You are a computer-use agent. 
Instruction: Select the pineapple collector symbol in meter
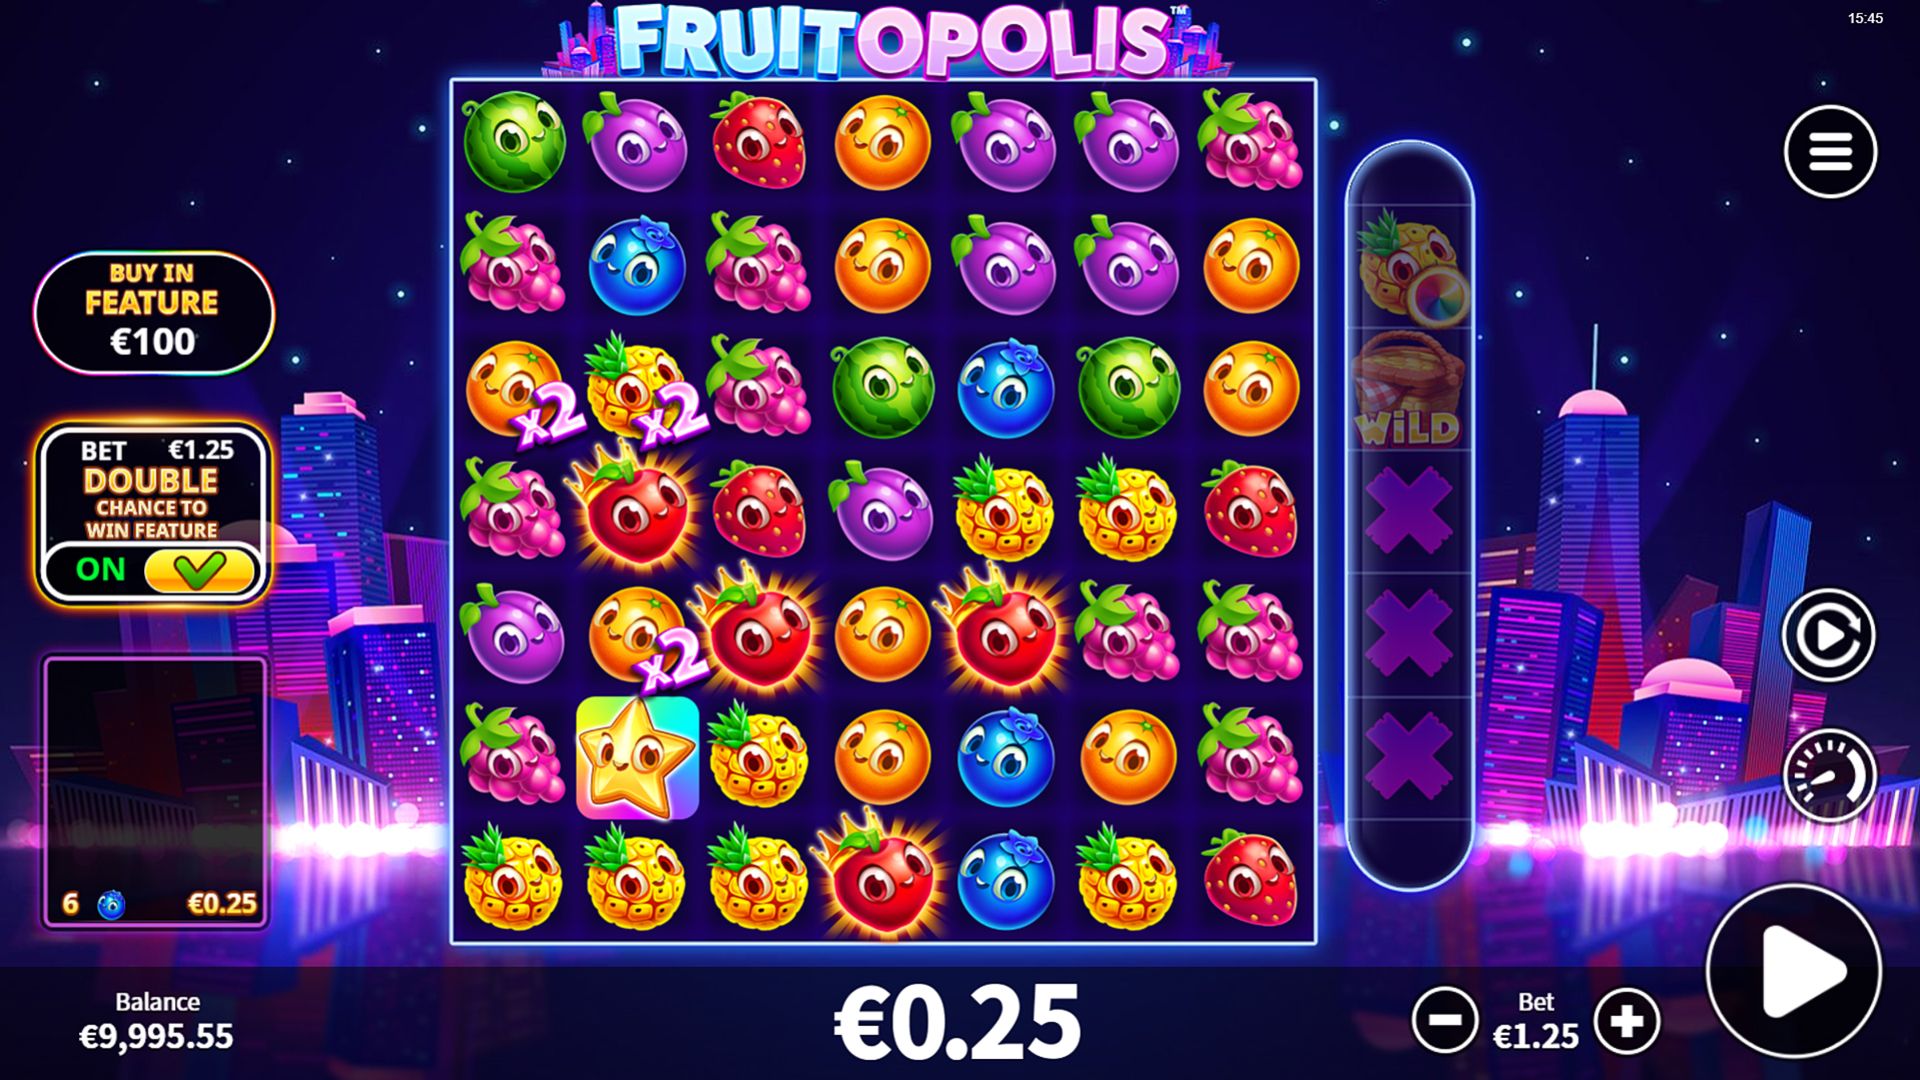[x=1410, y=266]
